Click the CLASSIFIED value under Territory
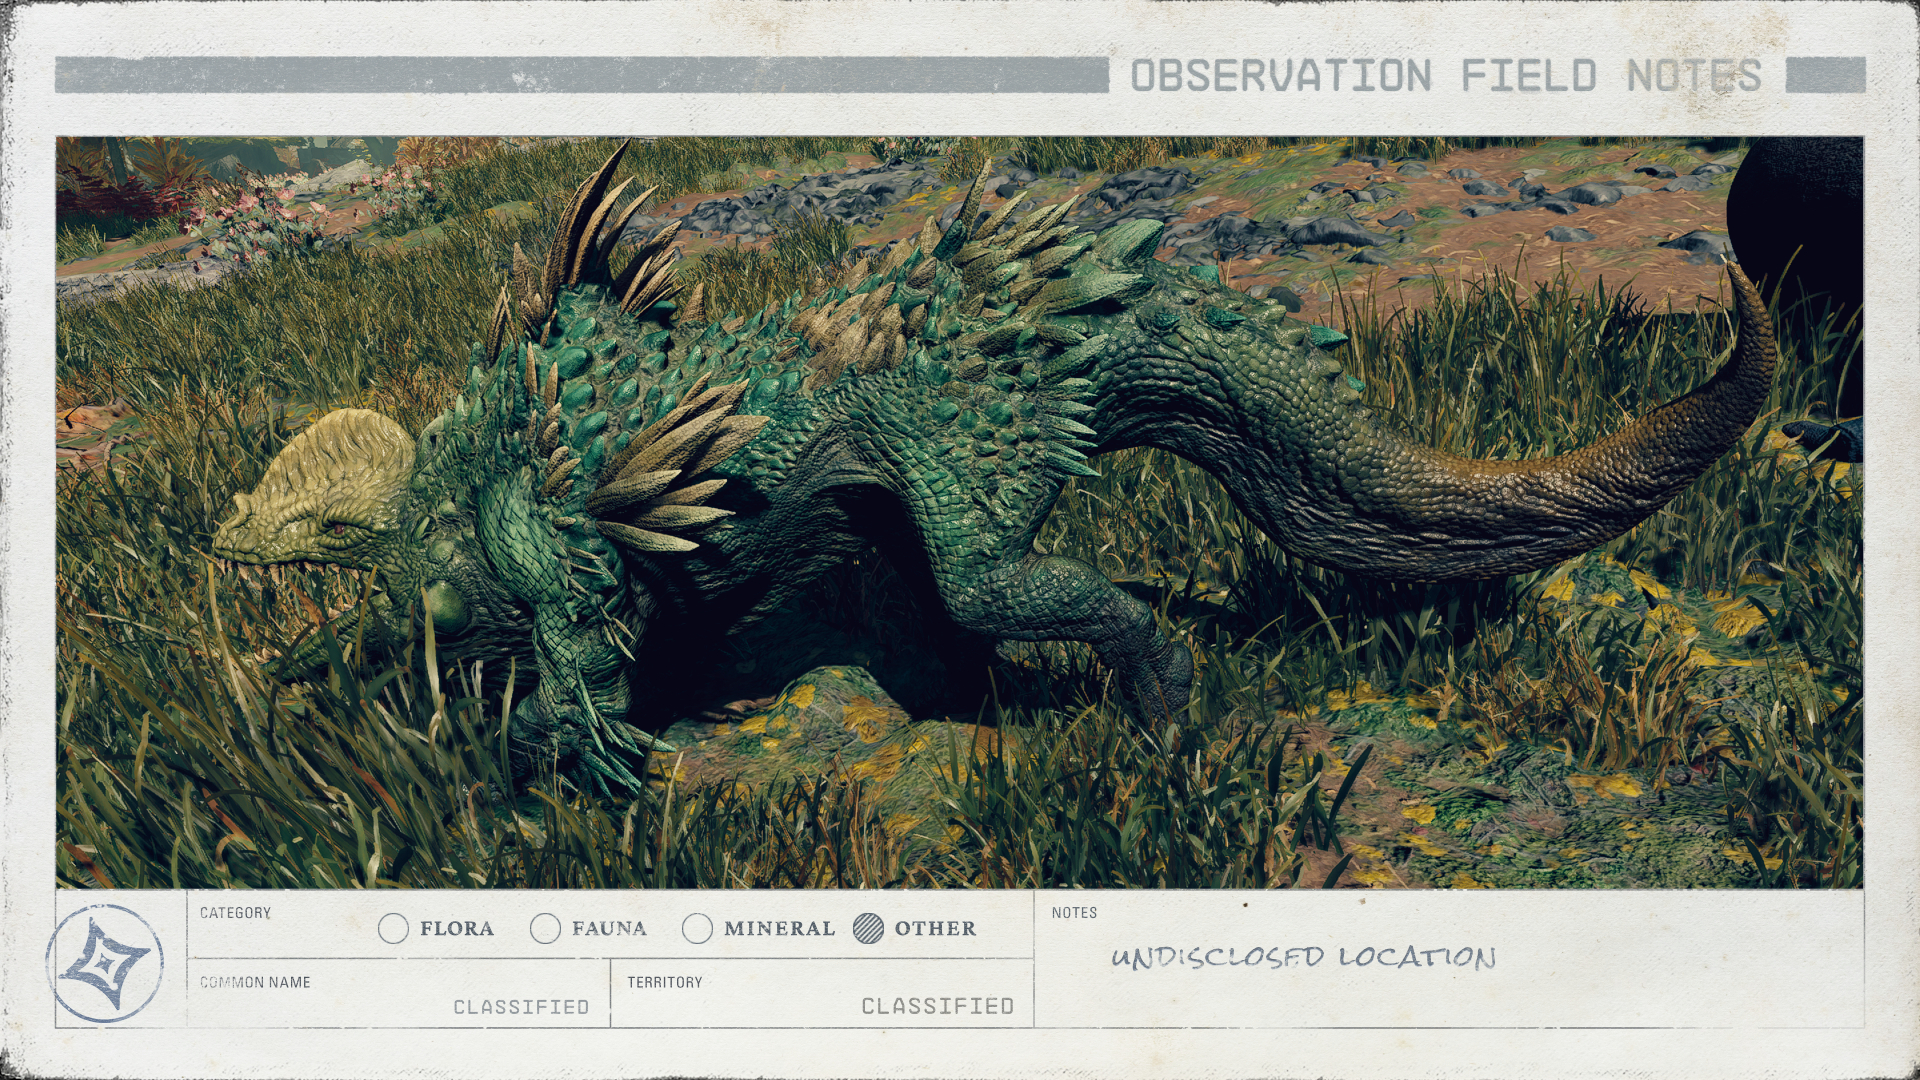The height and width of the screenshot is (1080, 1920). (938, 1006)
